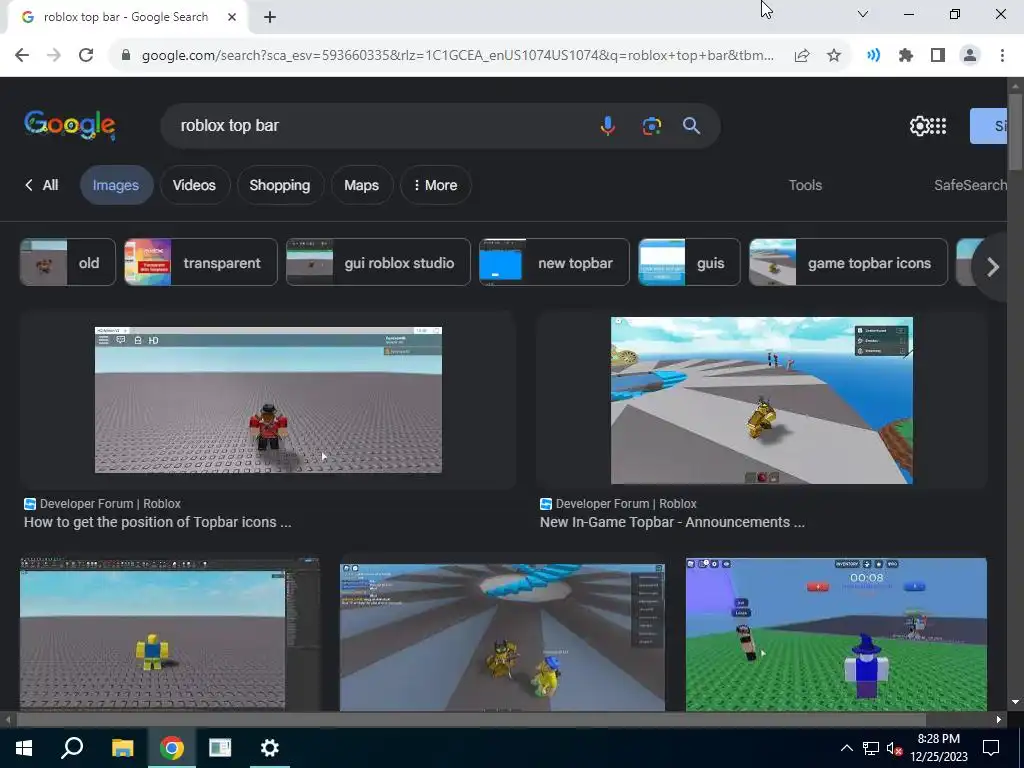Viewport: 1024px width, 768px height.
Task: Open the Chrome three-dot menu
Action: (x=1002, y=56)
